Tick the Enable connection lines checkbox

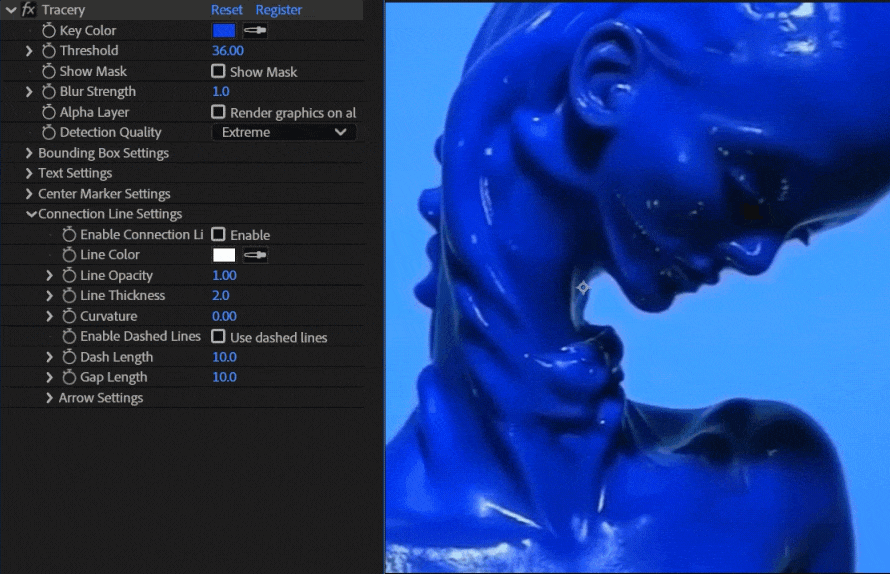coord(218,235)
